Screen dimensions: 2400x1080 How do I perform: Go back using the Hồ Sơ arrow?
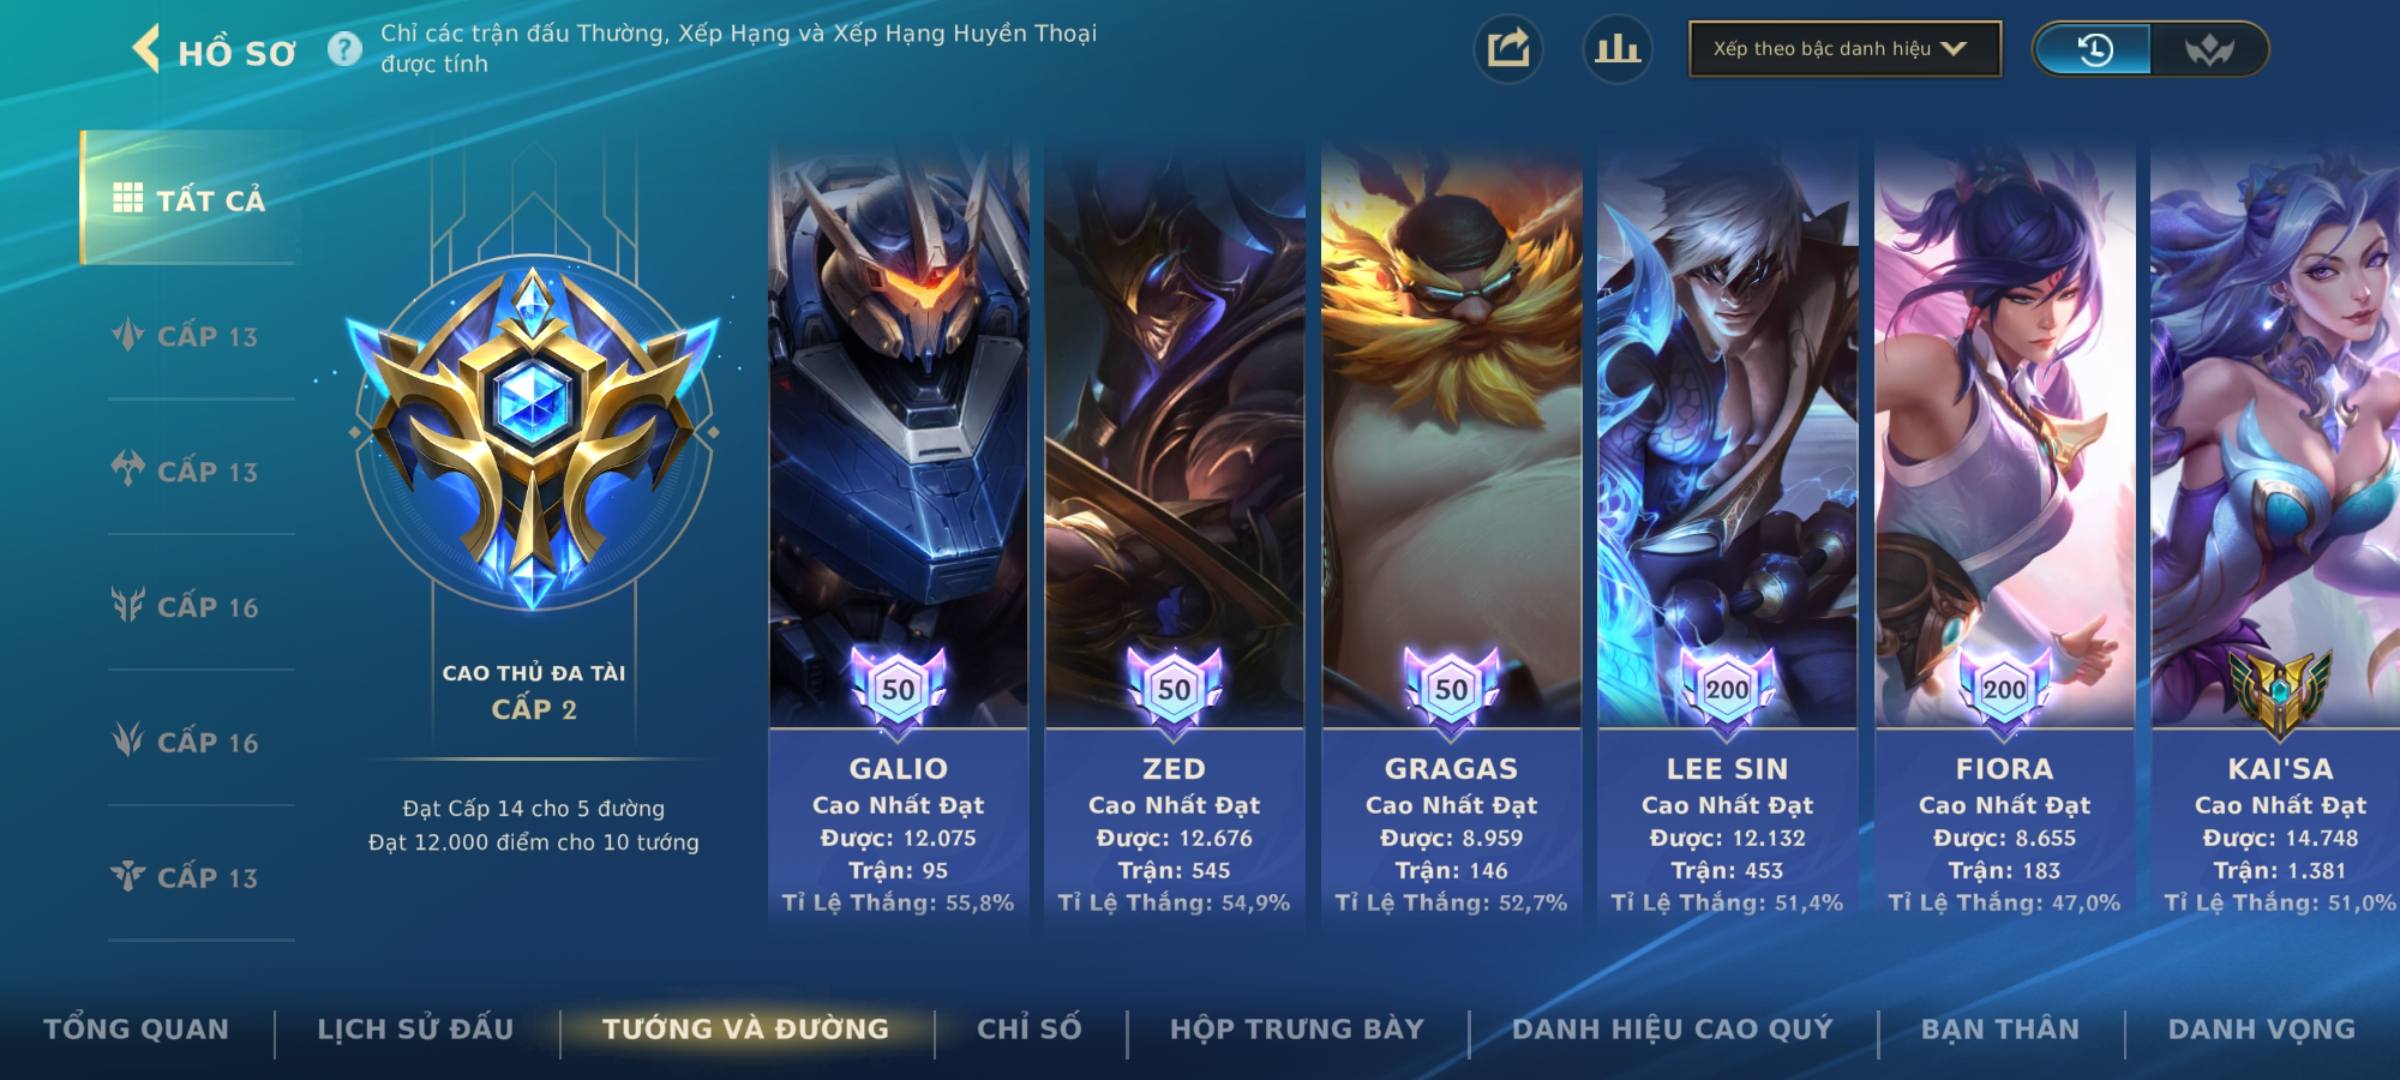click(146, 49)
